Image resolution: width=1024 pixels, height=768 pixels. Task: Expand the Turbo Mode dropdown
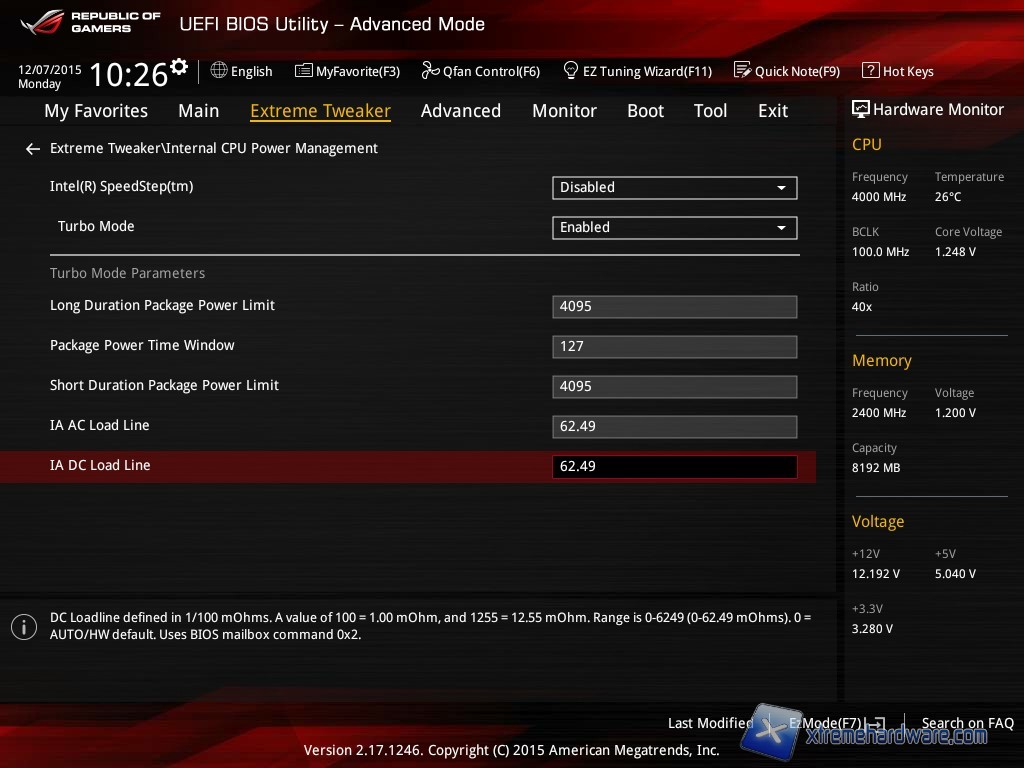[x=674, y=227]
